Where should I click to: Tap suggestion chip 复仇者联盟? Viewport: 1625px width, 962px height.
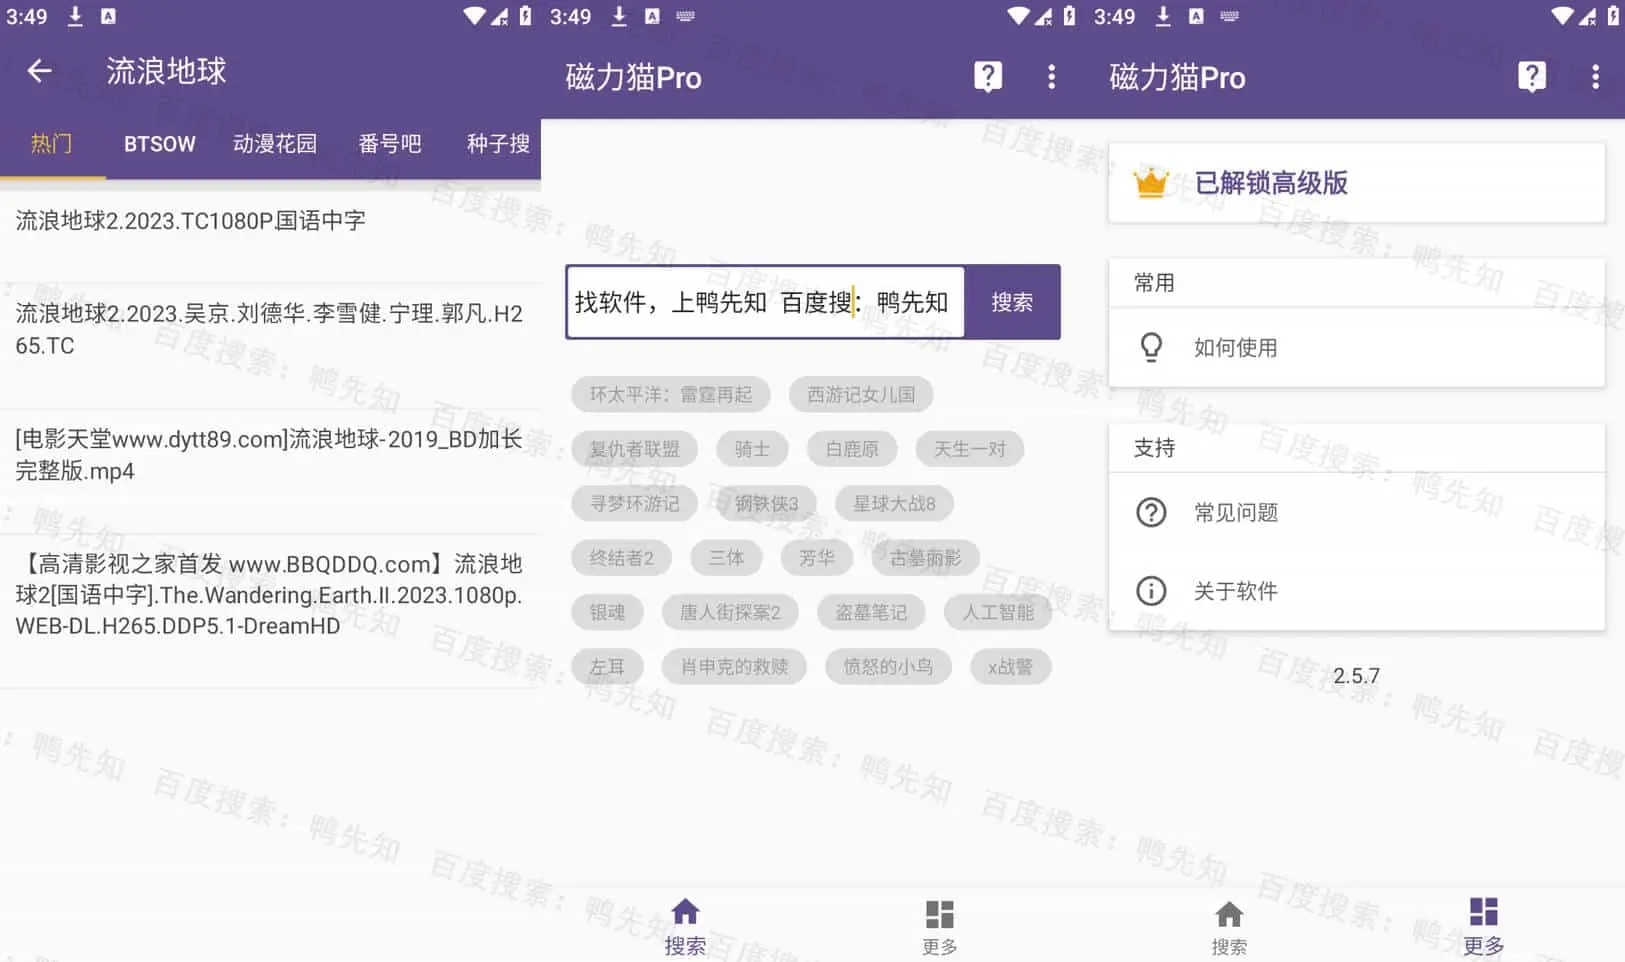tap(634, 449)
